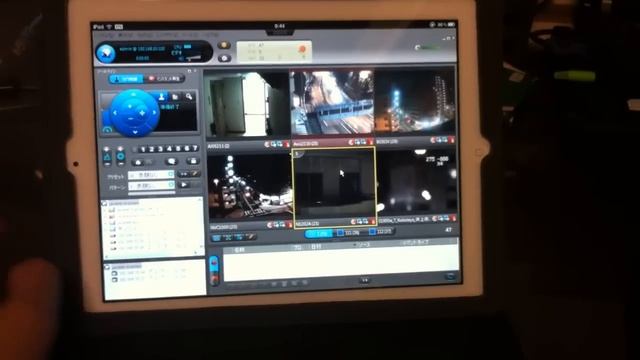Select number button 4
The width and height of the screenshot is (640, 360).
[169, 149]
